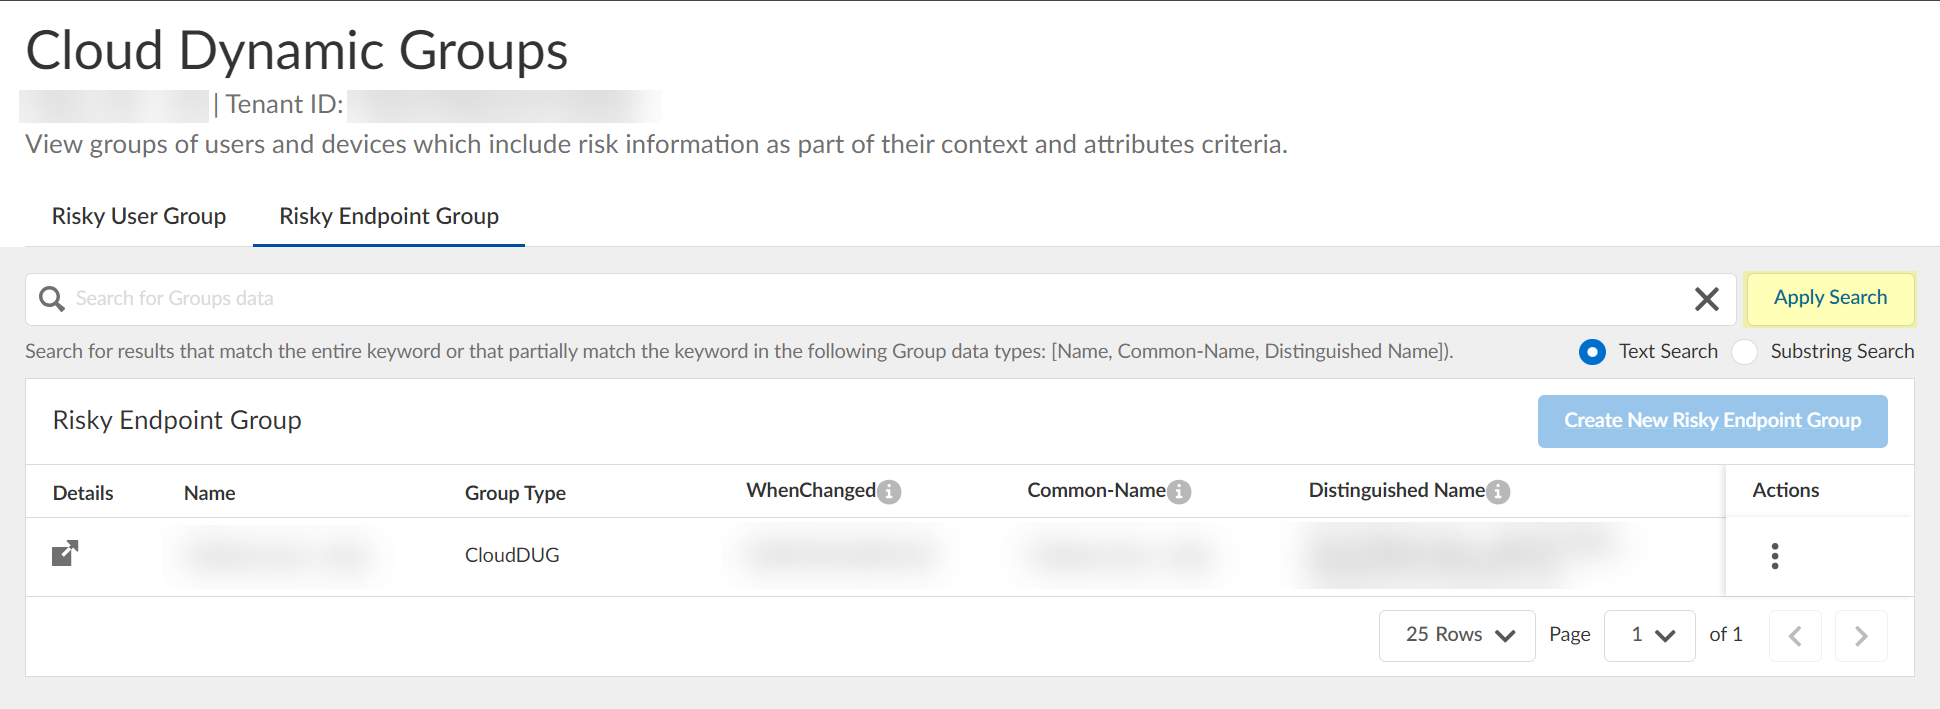
Task: Select Substring Search radio button
Action: click(1745, 352)
